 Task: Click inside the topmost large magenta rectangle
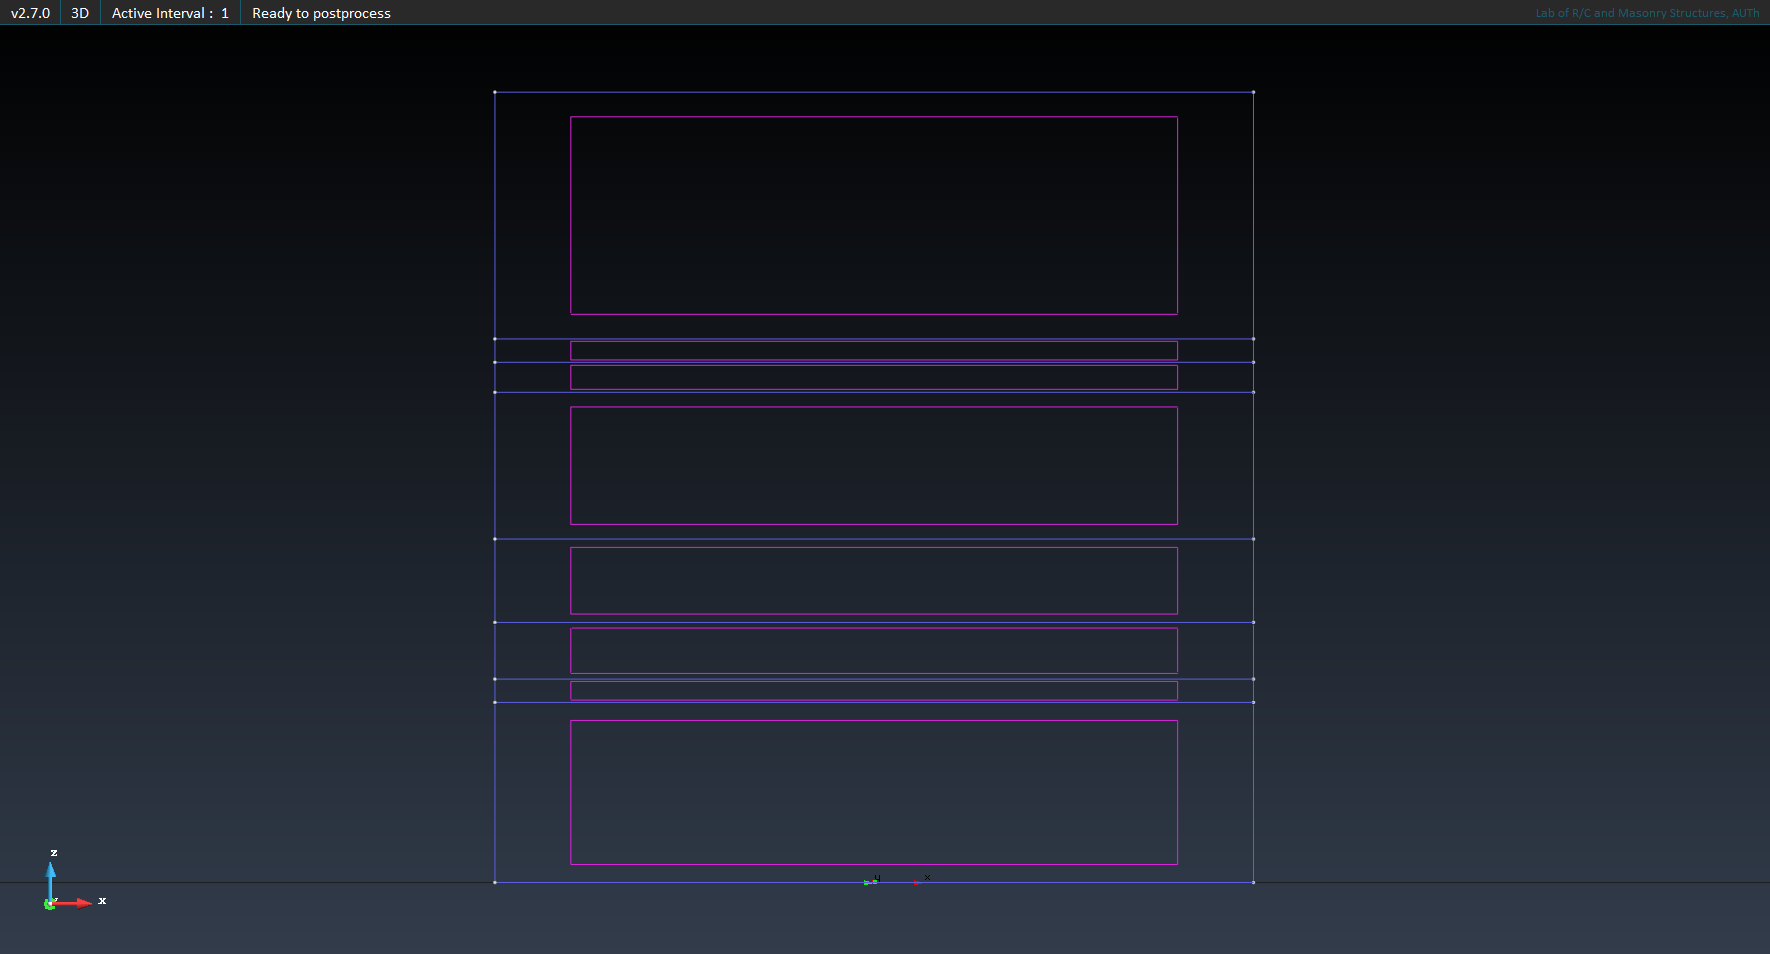coord(873,215)
